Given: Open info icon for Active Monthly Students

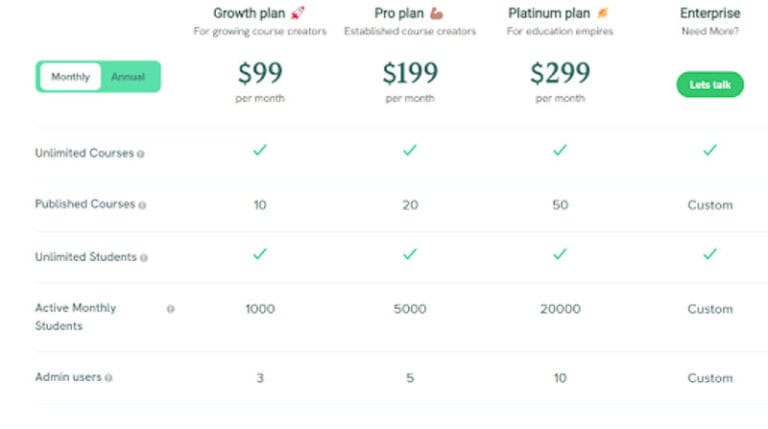Looking at the screenshot, I should pyautogui.click(x=170, y=309).
